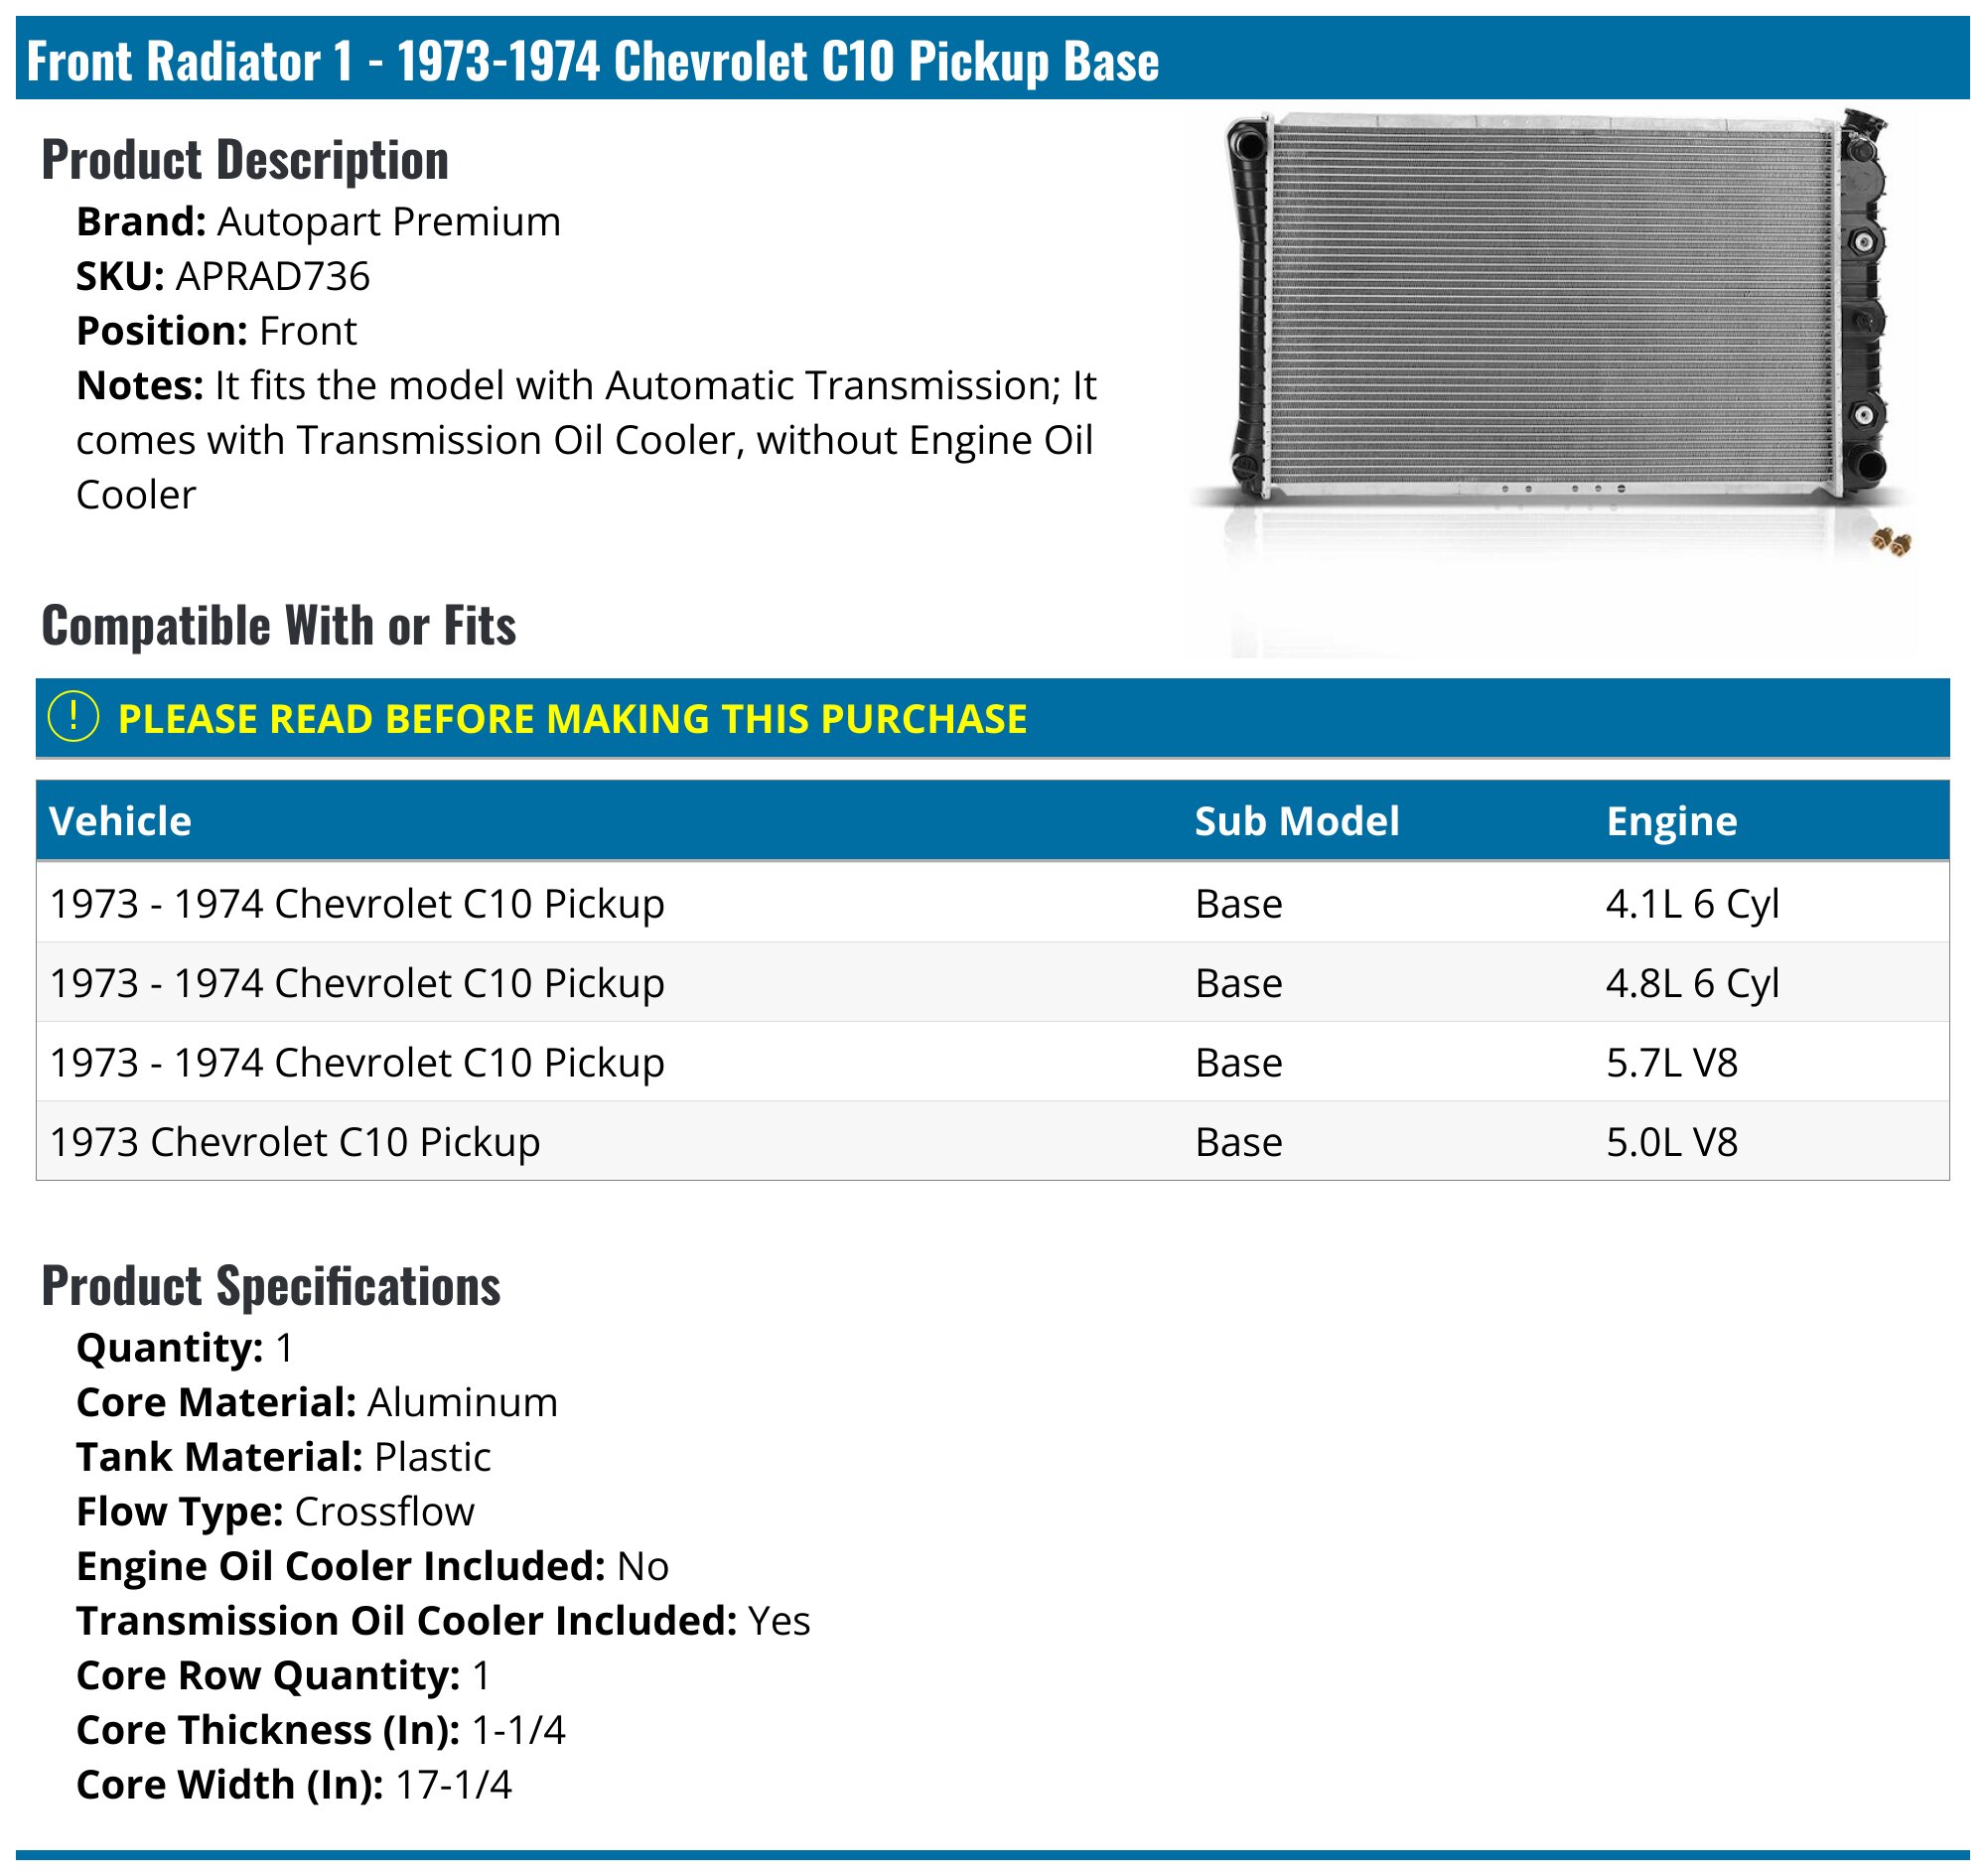Select the Sub Model column header
This screenshot has height=1876, width=1986.
click(x=1297, y=821)
